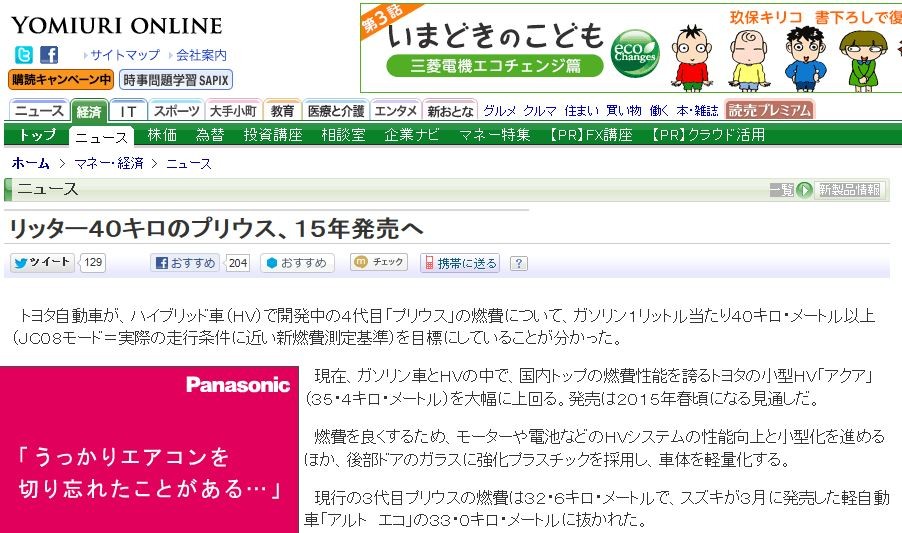Click the Facebook count 204
The width and height of the screenshot is (902, 533).
[238, 263]
